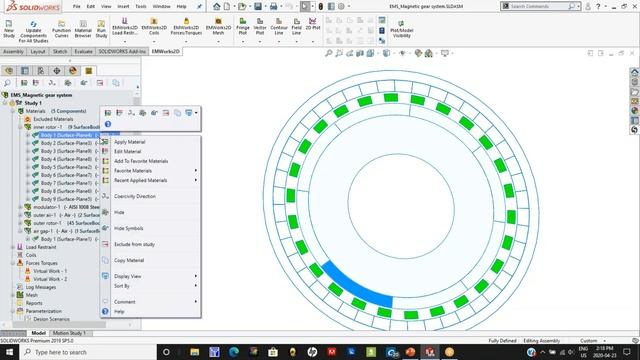The height and width of the screenshot is (360, 640).
Task: Open the Insert menu
Action: click(x=123, y=7)
